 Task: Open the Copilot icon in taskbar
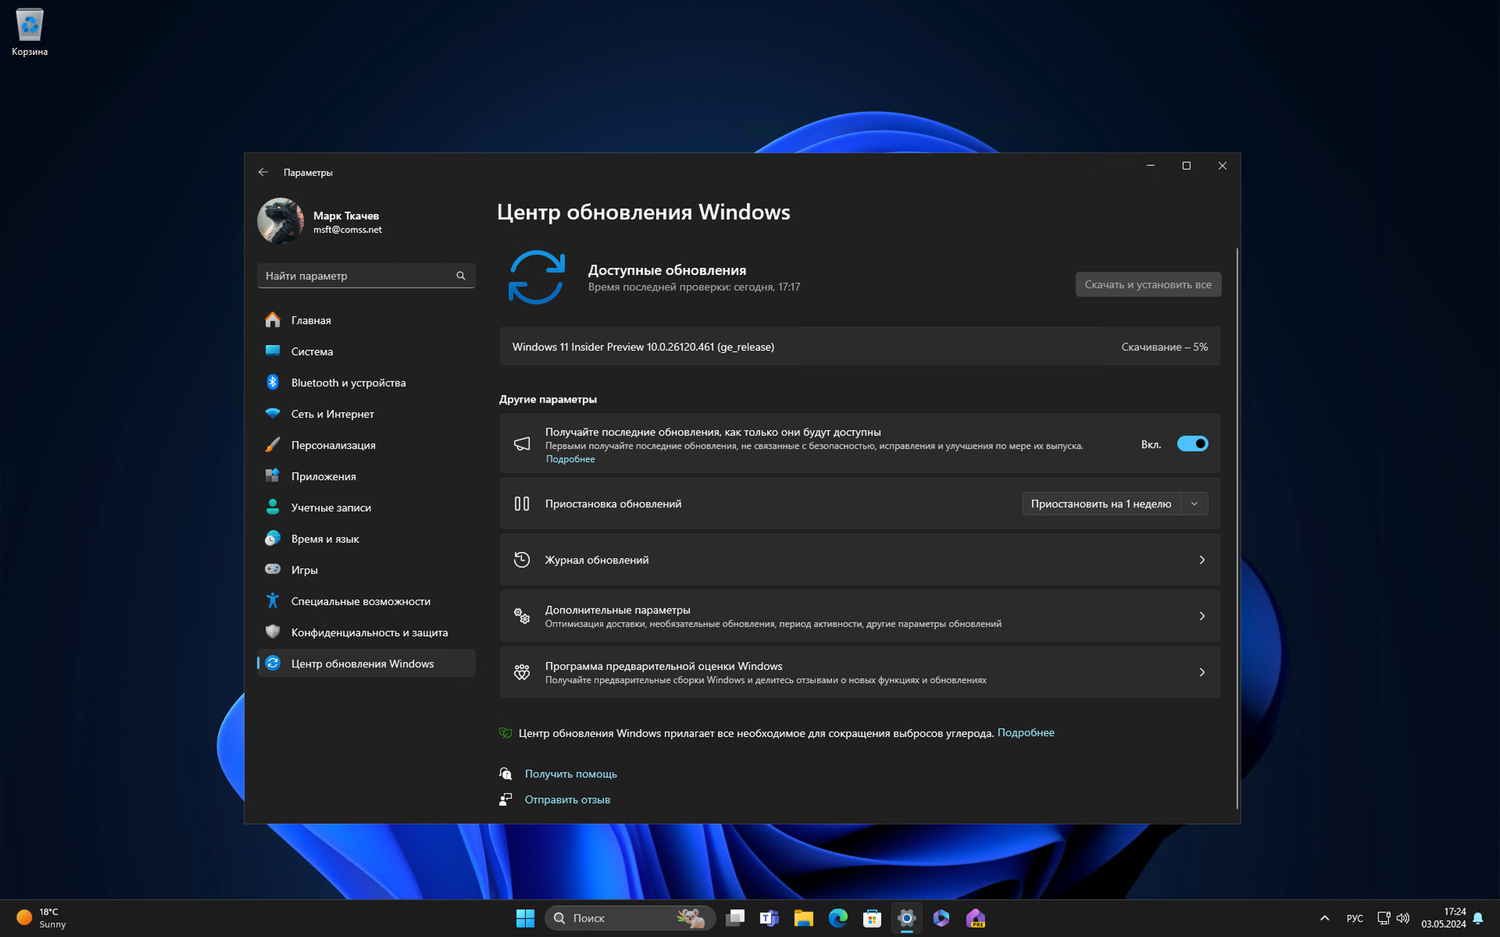[941, 918]
